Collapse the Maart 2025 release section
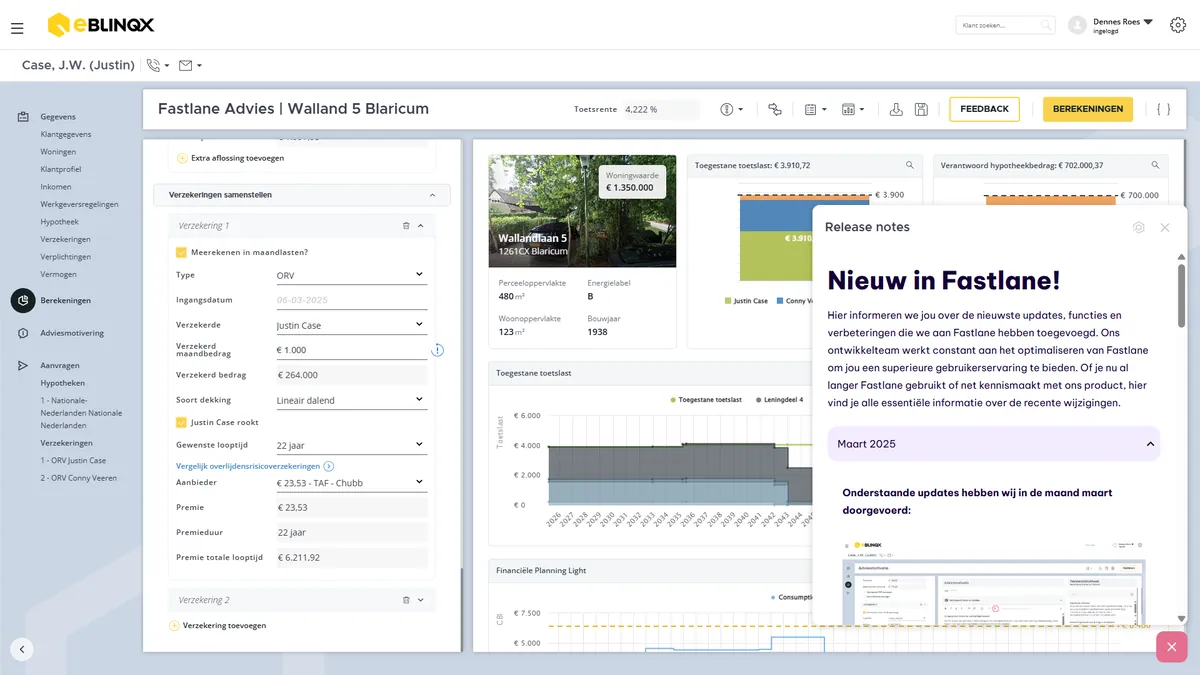 994,444
